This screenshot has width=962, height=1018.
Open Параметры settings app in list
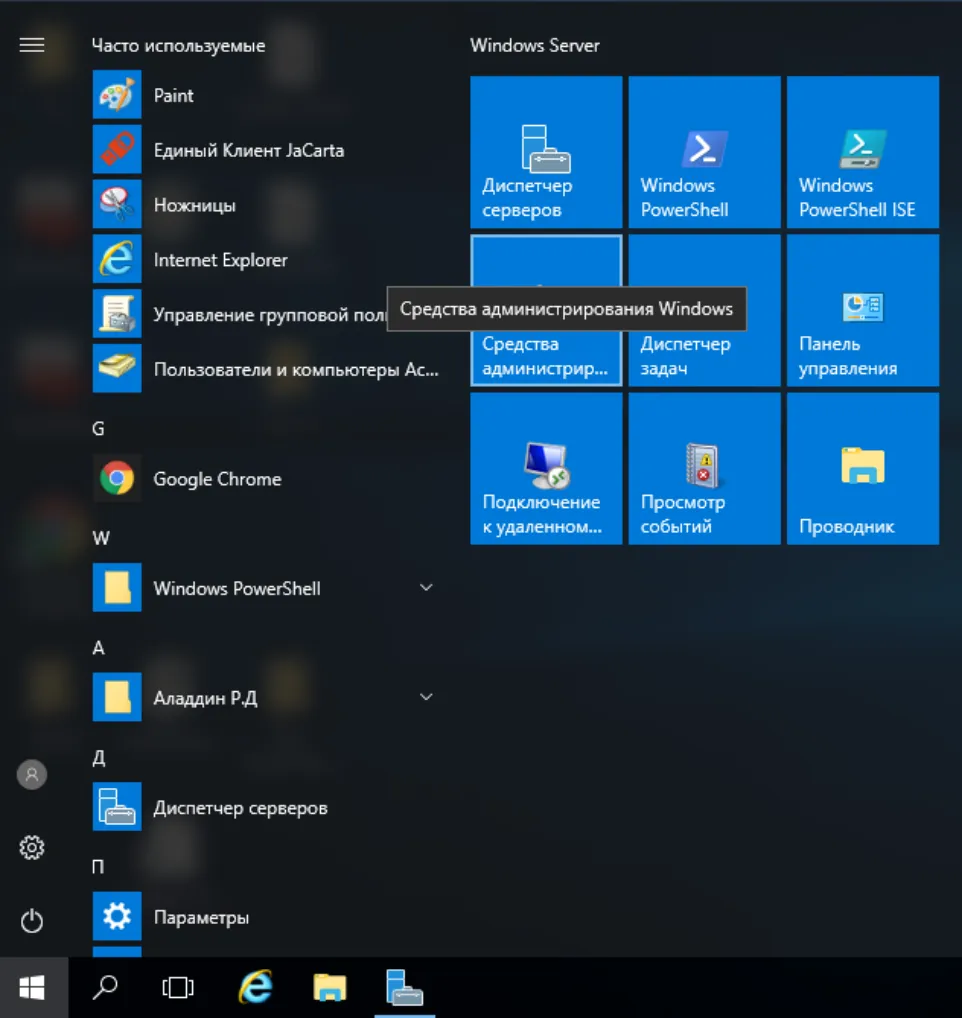point(266,917)
